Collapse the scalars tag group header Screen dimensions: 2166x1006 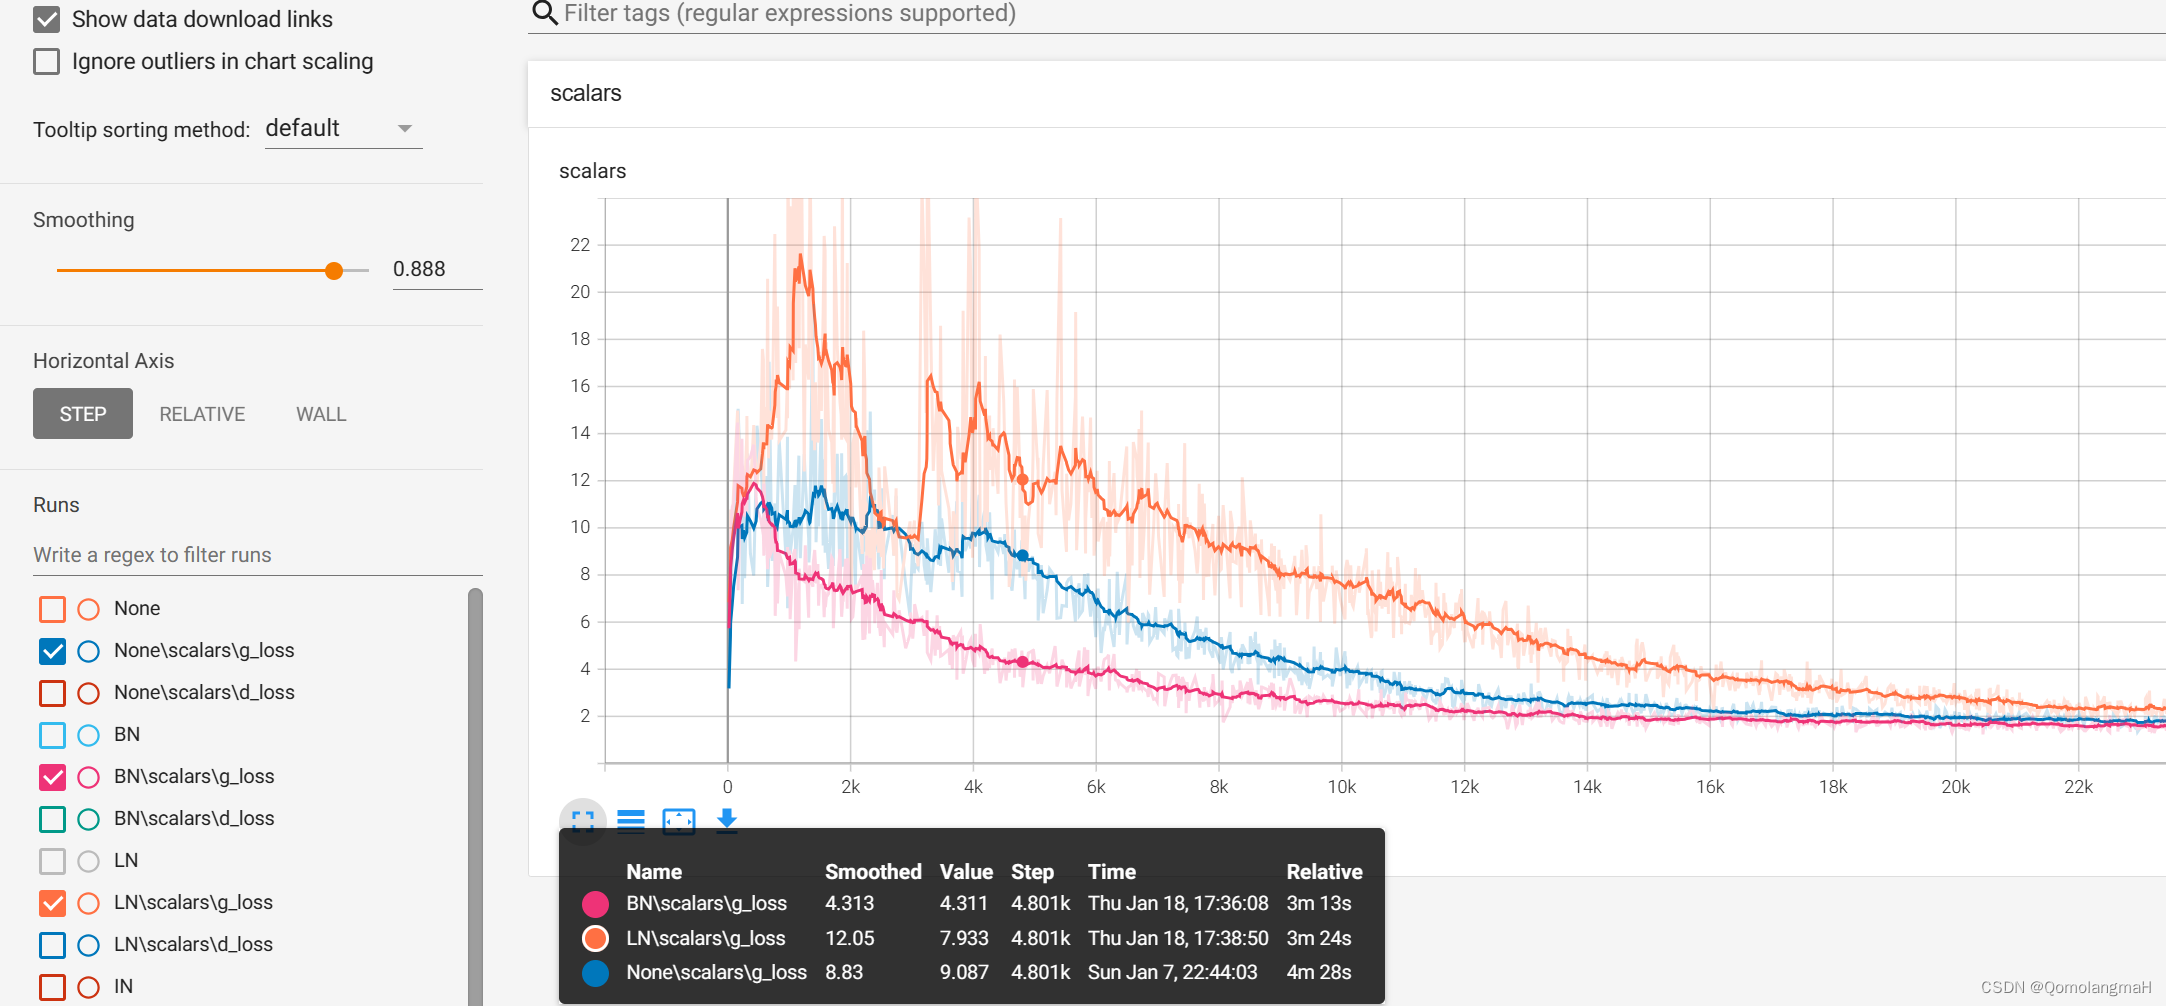[585, 93]
